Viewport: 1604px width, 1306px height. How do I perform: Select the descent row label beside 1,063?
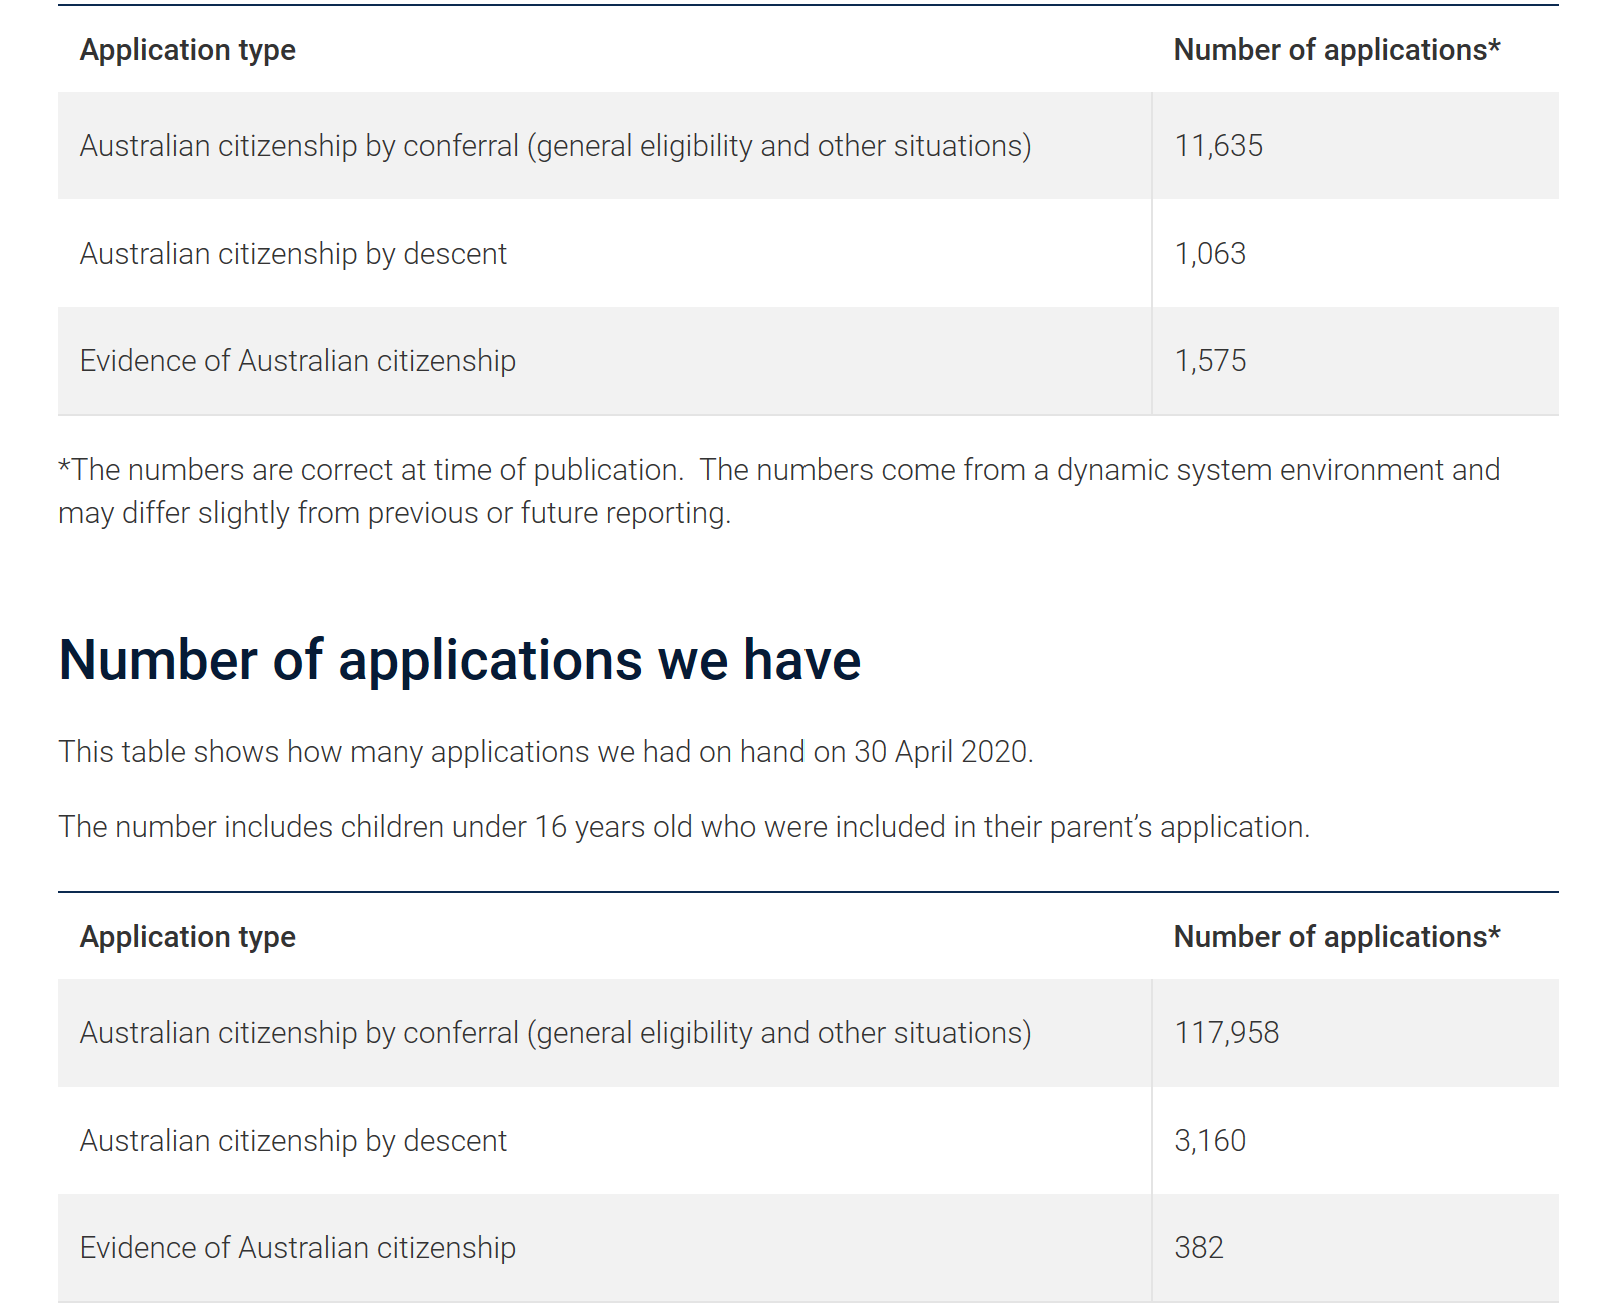tap(293, 254)
